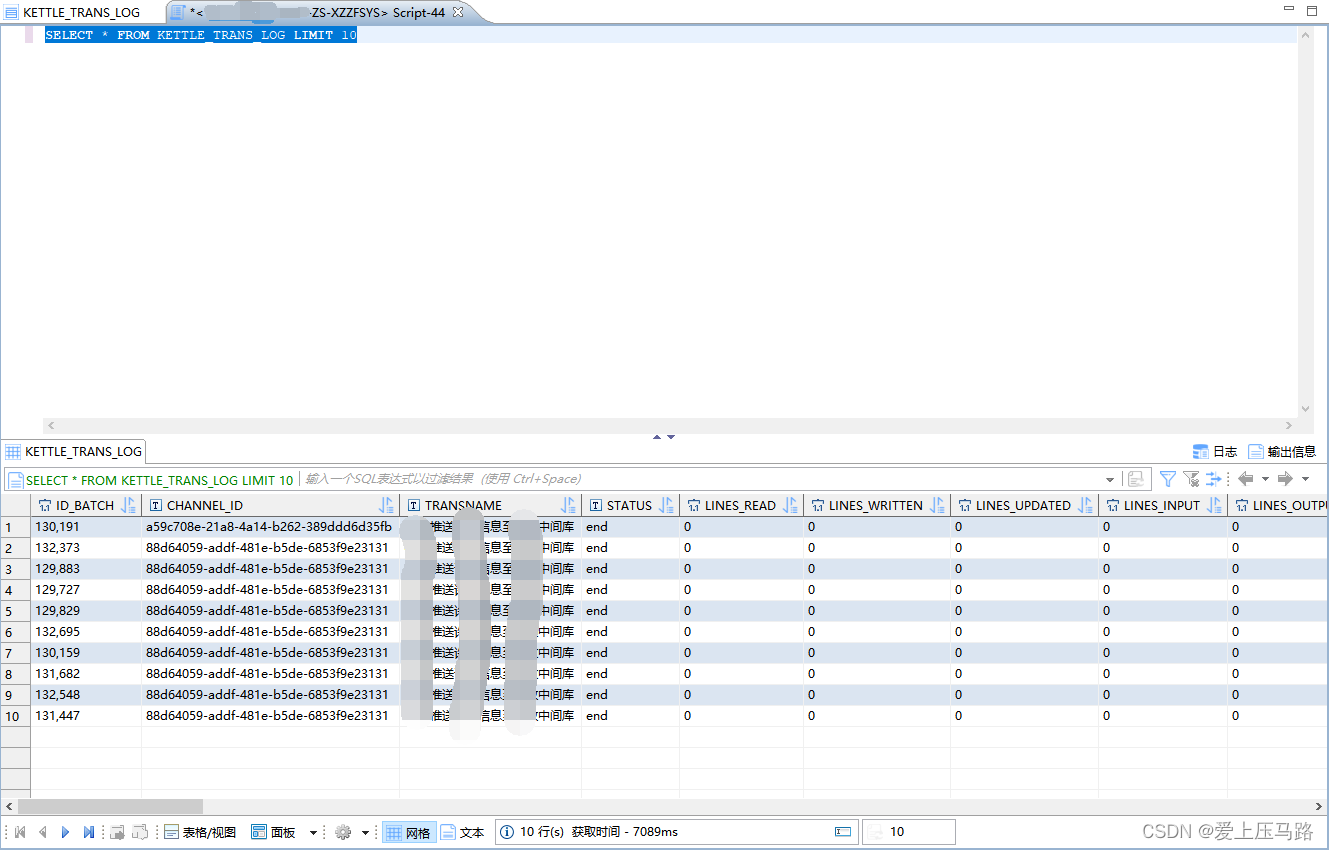The image size is (1329, 850).
Task: Jump to last row icon
Action: [89, 832]
